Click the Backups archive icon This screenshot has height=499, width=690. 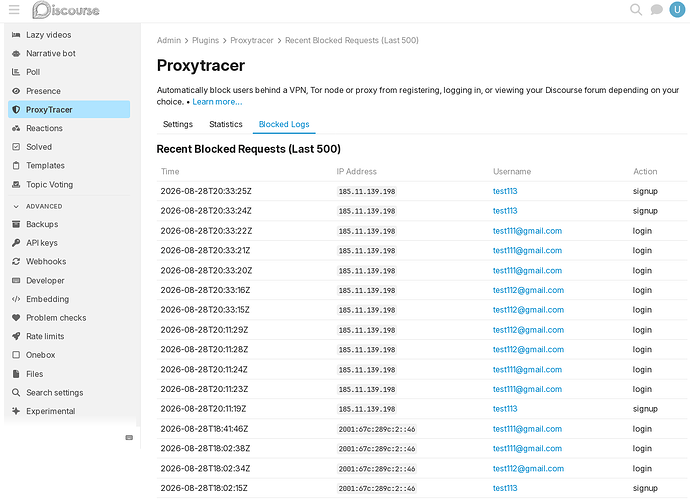16,224
